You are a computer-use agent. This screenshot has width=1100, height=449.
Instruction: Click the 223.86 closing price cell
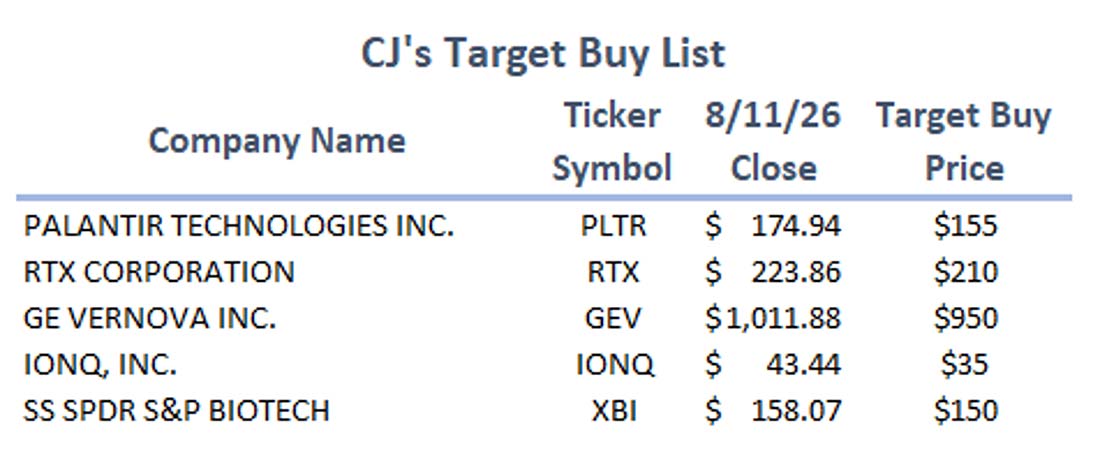[x=773, y=272]
